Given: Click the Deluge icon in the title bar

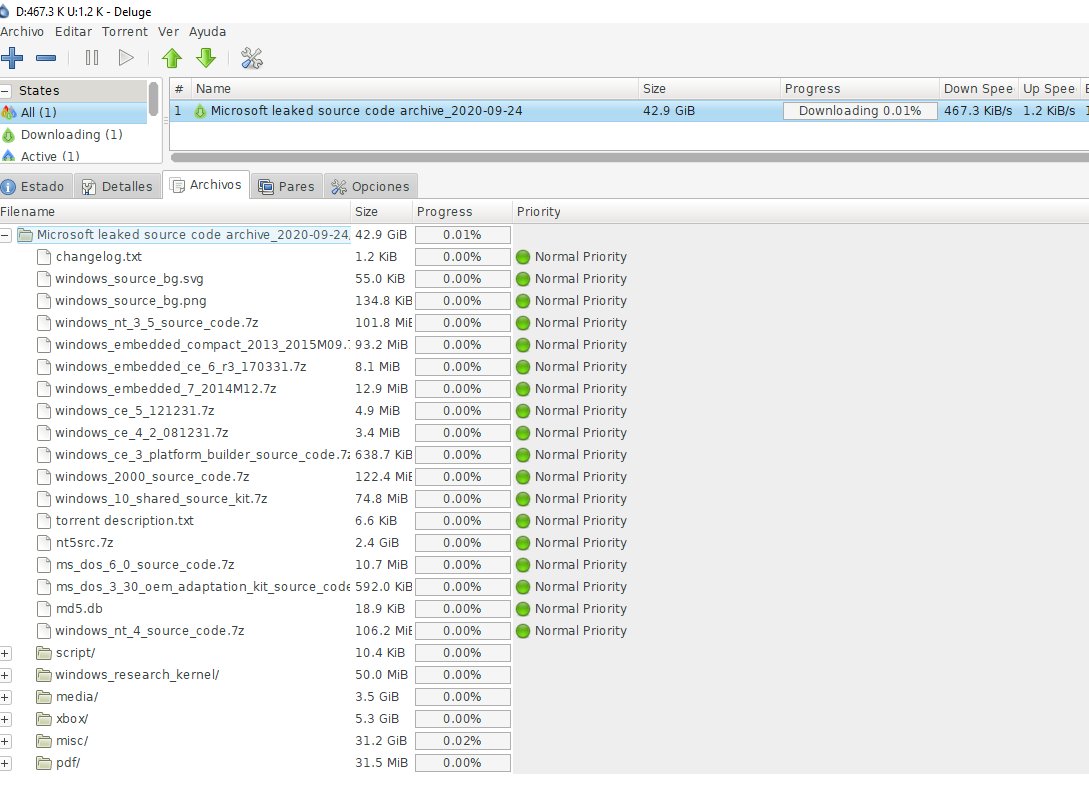Looking at the screenshot, I should (5, 11).
